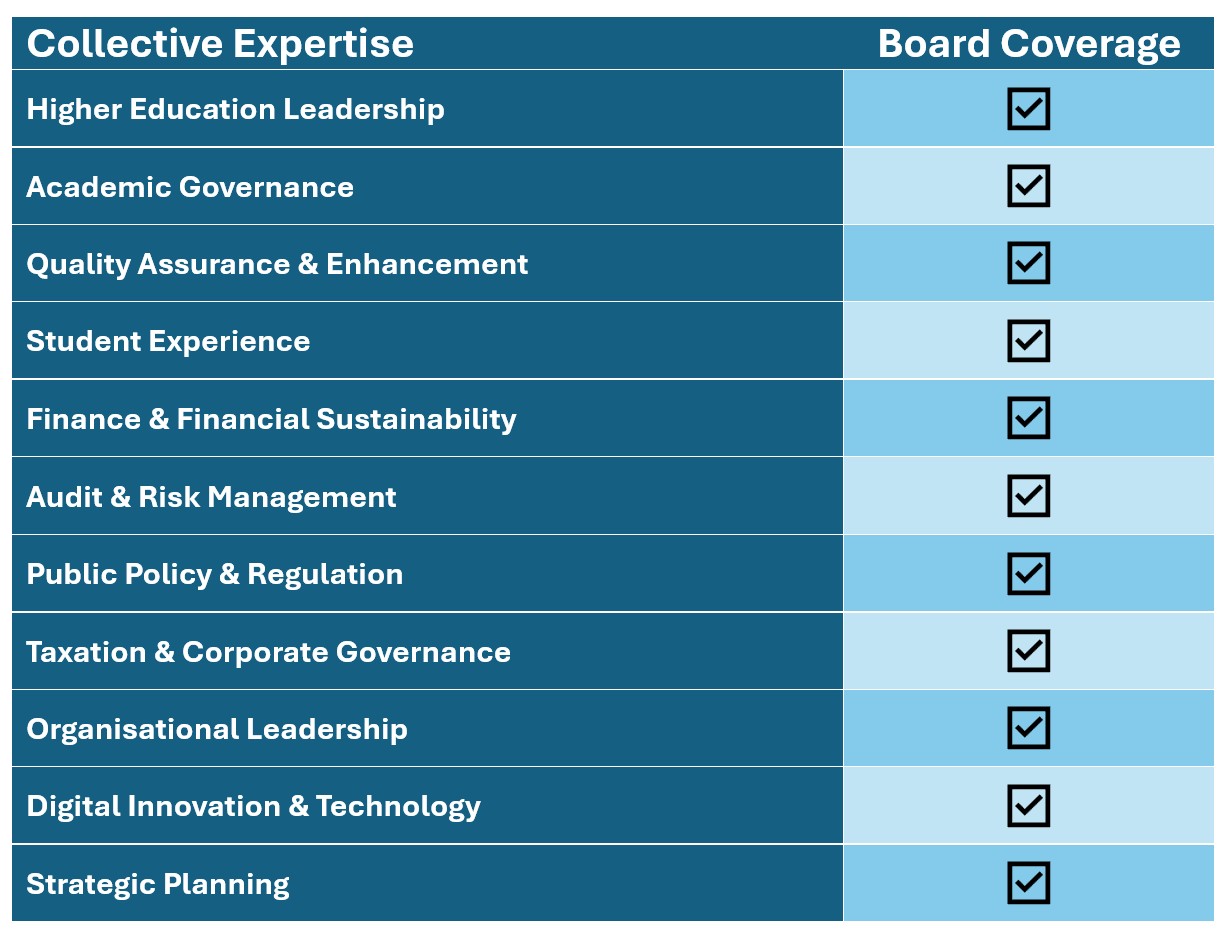Click Taxation & Corporate Governance checkbox

click(x=1028, y=651)
